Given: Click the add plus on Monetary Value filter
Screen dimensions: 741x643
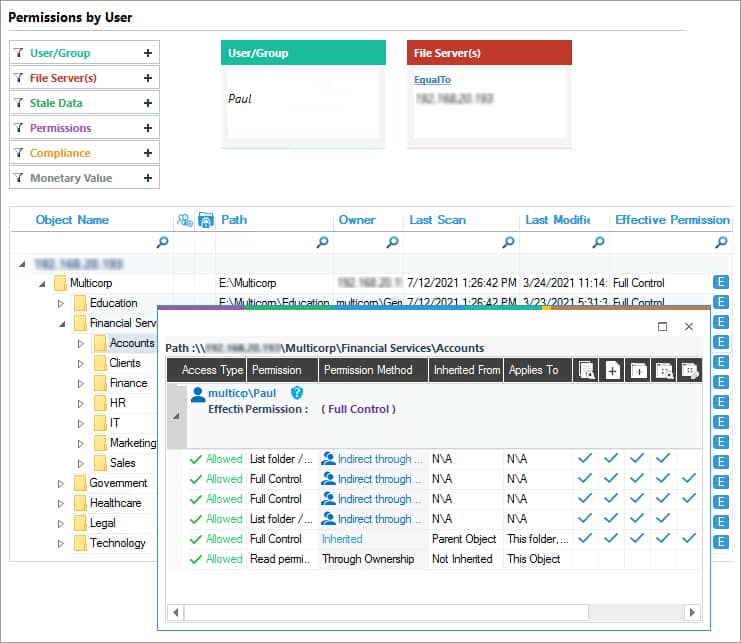Looking at the screenshot, I should [x=148, y=178].
